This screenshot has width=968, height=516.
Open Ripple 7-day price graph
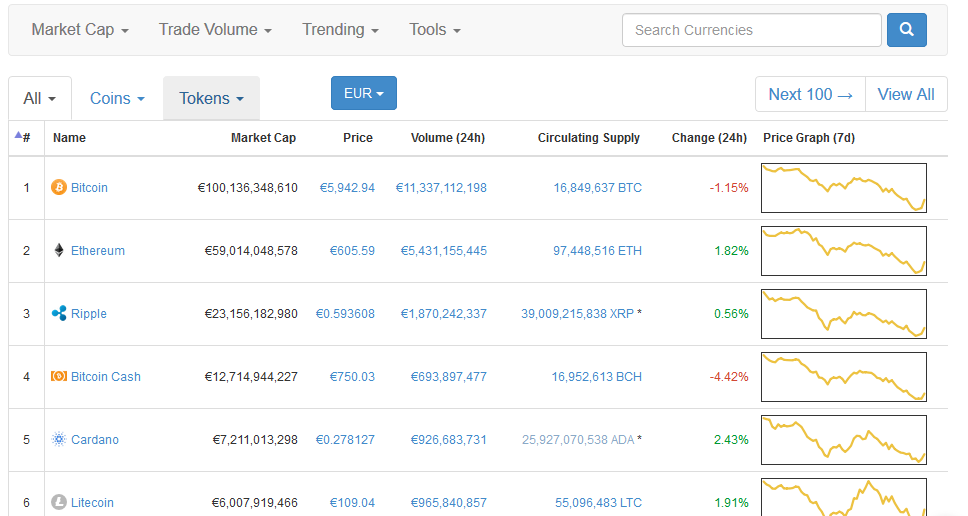tap(844, 314)
